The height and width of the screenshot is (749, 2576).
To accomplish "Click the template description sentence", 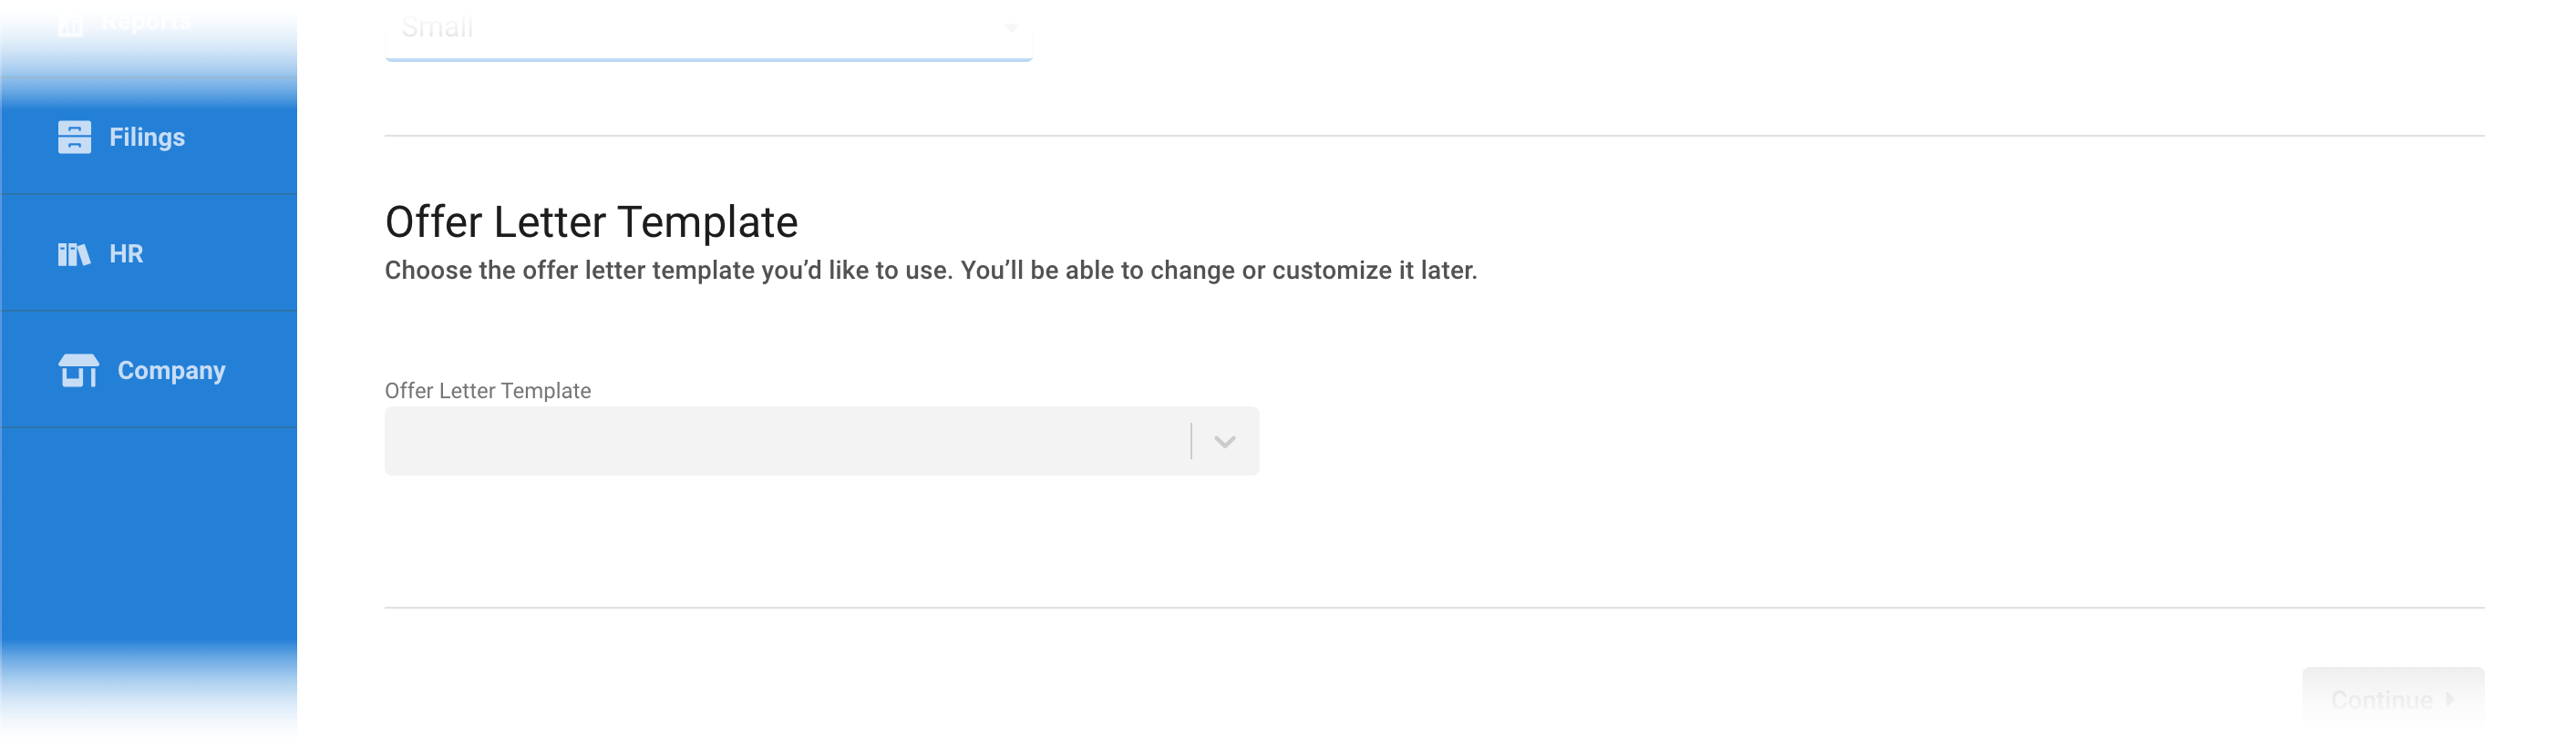I will (x=931, y=270).
